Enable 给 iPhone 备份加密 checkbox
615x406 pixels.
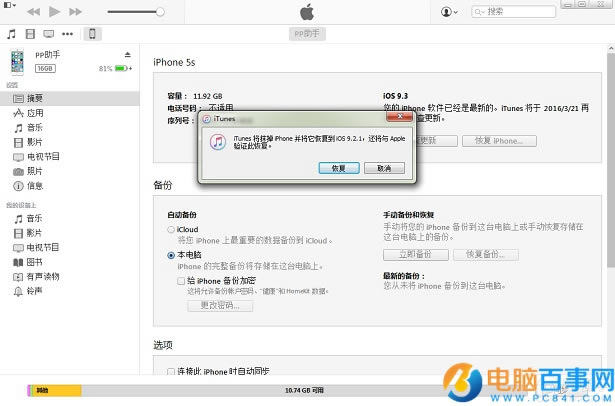click(181, 281)
